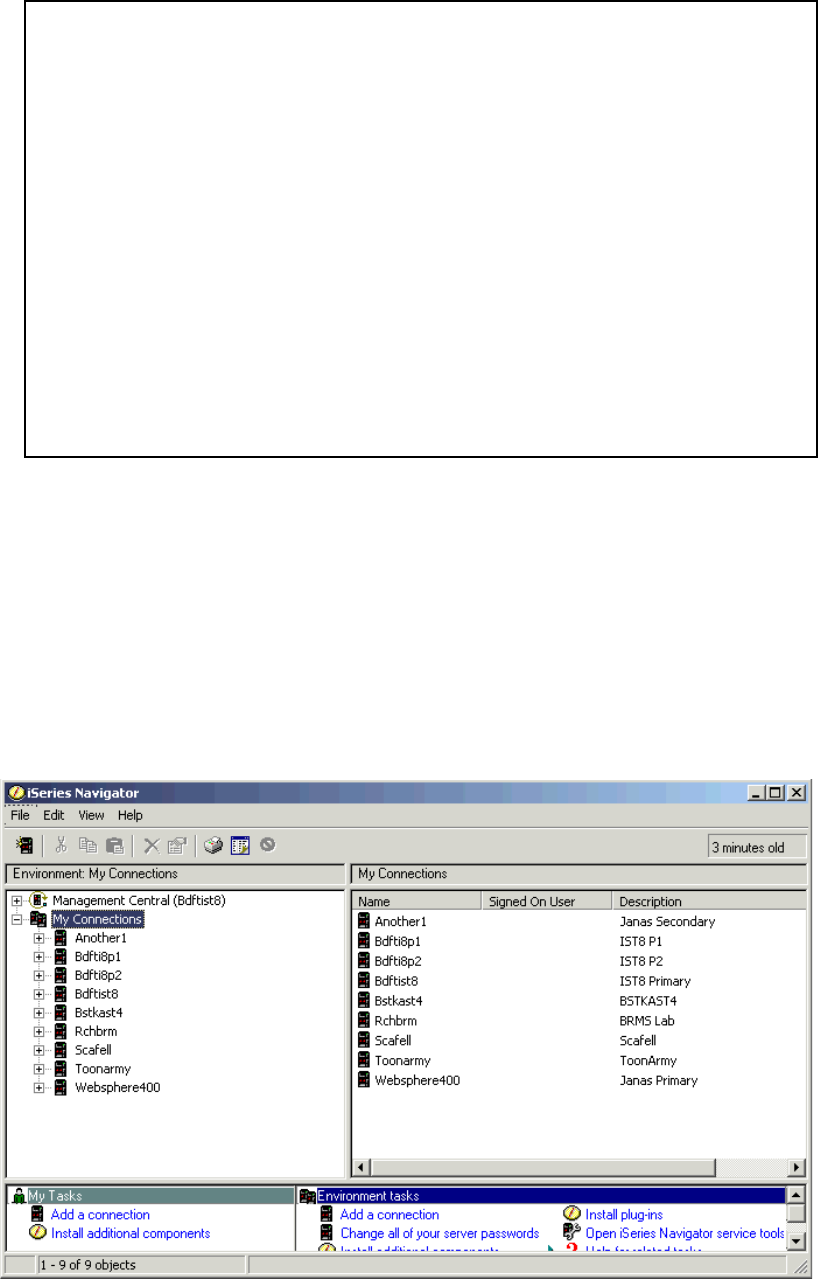Select Websphere400 icon in connections list
The height and width of the screenshot is (1279, 818).
click(364, 1080)
